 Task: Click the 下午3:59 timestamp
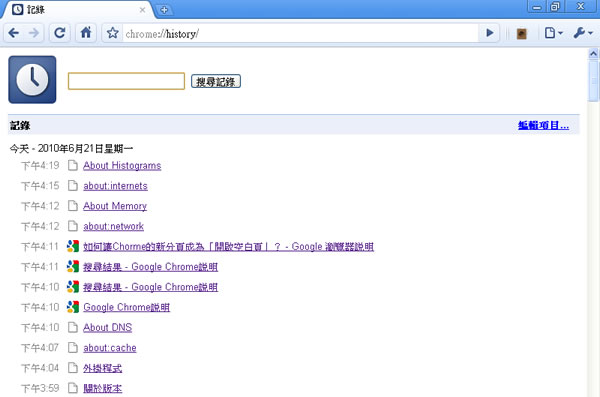[40, 389]
